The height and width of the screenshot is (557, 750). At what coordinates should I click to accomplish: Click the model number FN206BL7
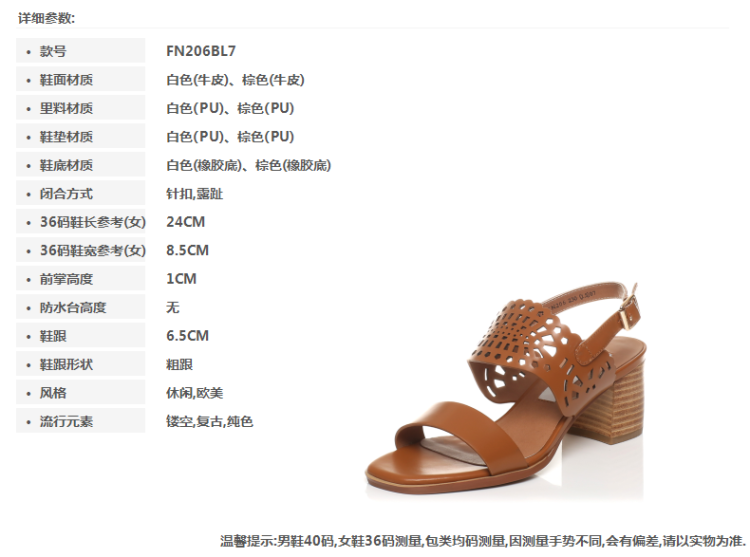click(x=201, y=51)
